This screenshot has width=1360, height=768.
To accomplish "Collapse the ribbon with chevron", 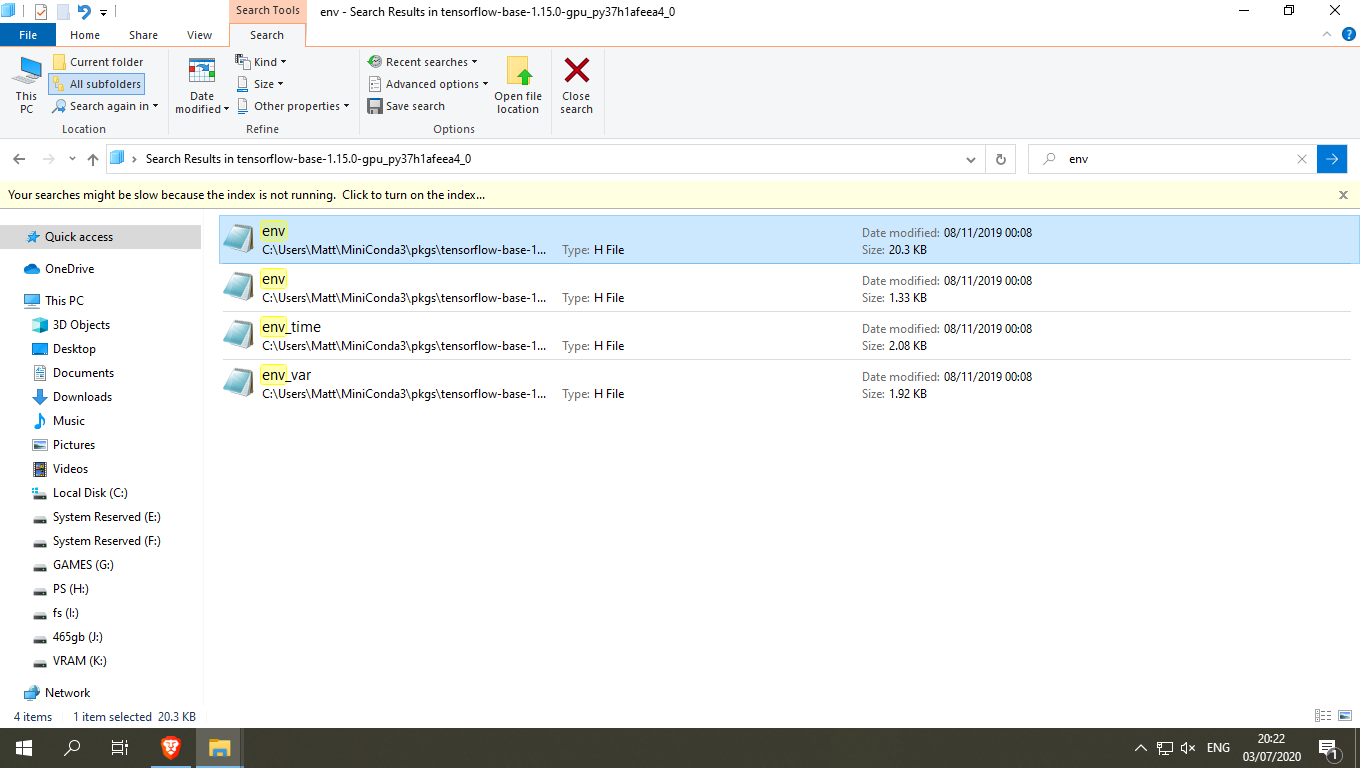I will [1329, 34].
